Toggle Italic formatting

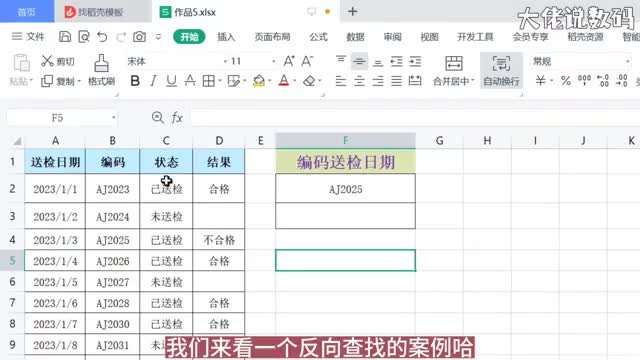[x=153, y=81]
